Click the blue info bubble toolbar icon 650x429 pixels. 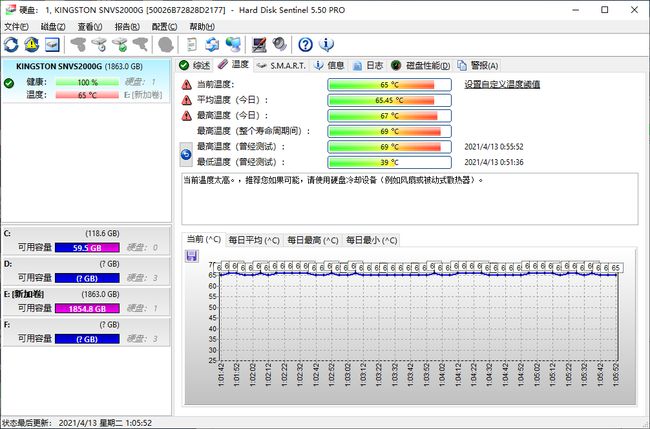click(x=327, y=44)
